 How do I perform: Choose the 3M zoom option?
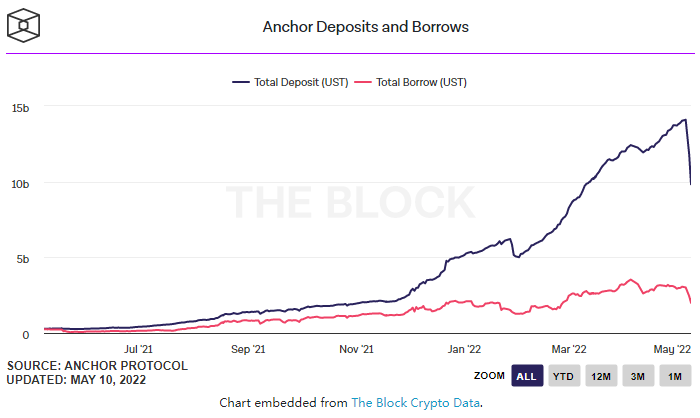pos(638,376)
